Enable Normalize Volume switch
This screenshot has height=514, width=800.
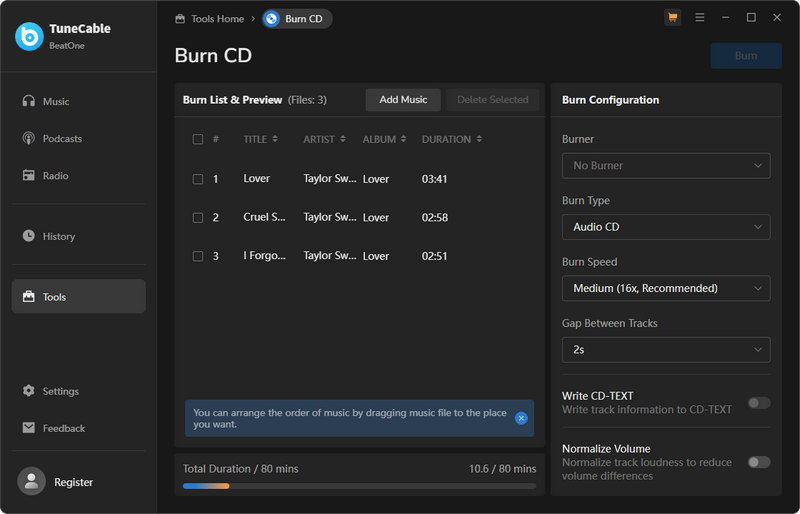click(759, 462)
